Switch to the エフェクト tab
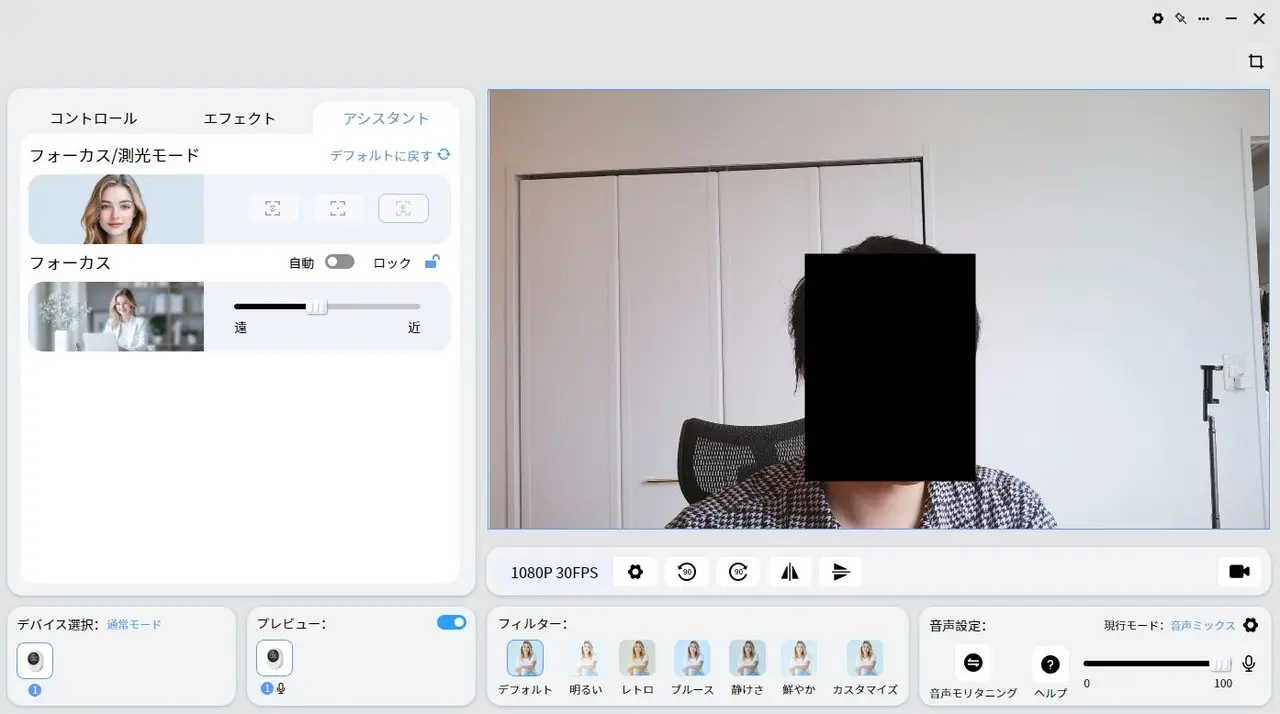 click(239, 118)
